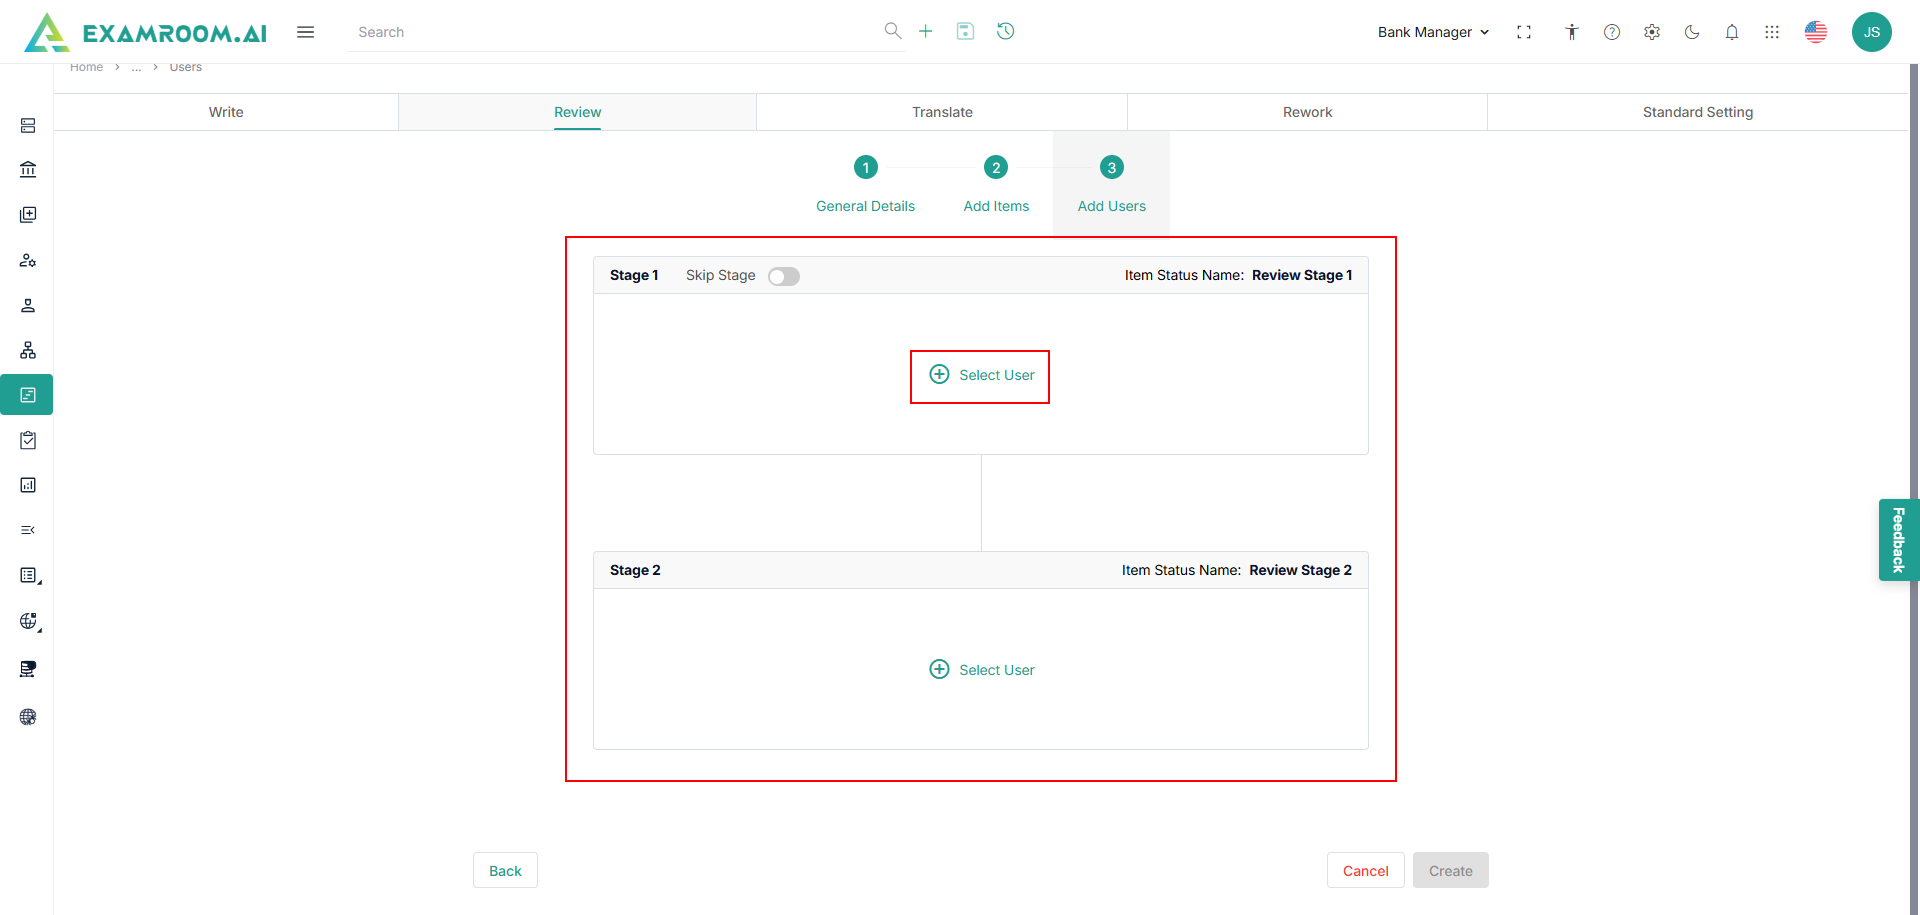Open the org hierarchy sidebar icon

coord(28,350)
